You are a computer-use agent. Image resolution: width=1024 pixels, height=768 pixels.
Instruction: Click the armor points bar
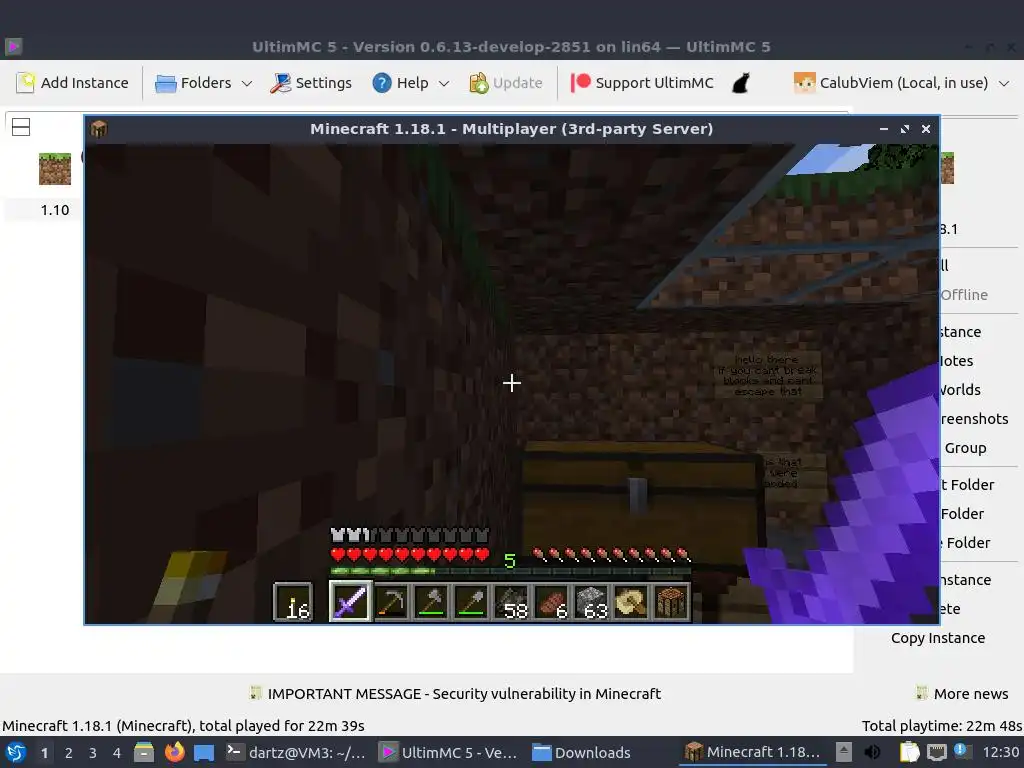pyautogui.click(x=409, y=536)
